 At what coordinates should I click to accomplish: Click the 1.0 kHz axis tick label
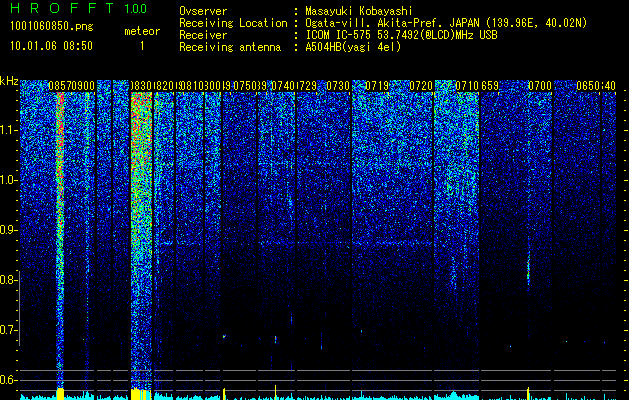click(9, 180)
